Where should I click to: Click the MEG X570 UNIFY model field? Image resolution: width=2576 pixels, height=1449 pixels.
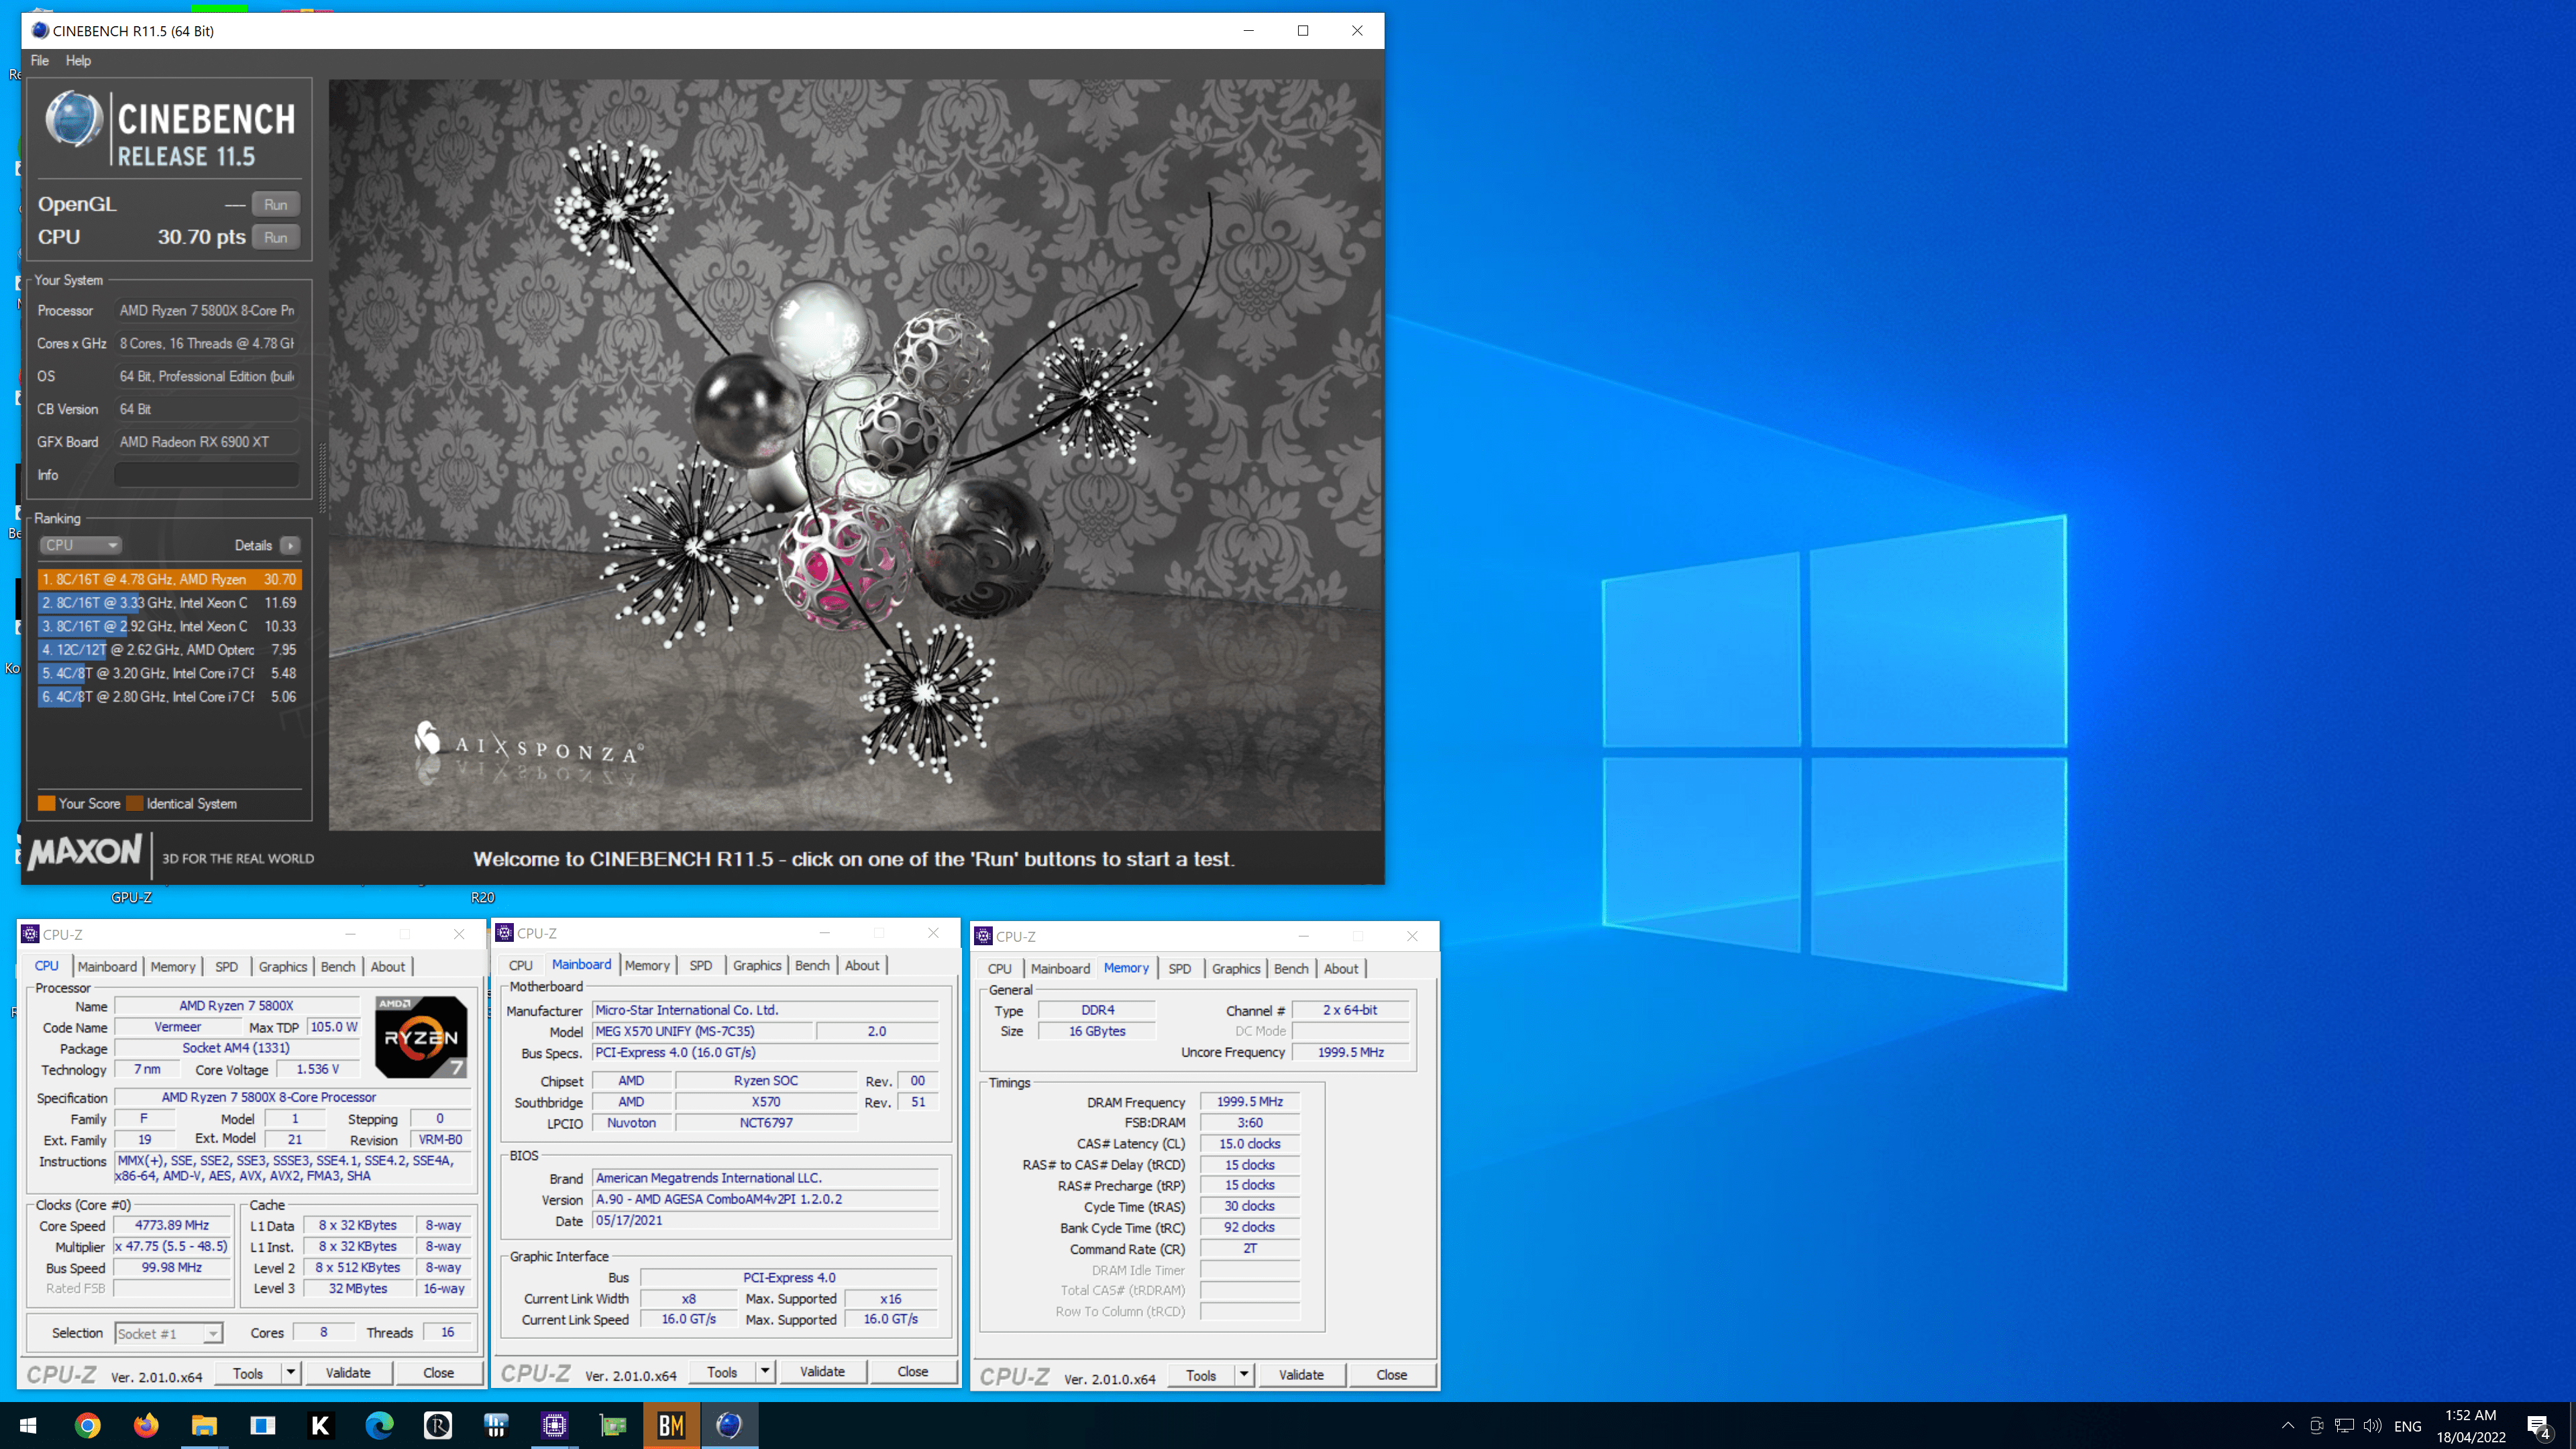pos(703,1031)
